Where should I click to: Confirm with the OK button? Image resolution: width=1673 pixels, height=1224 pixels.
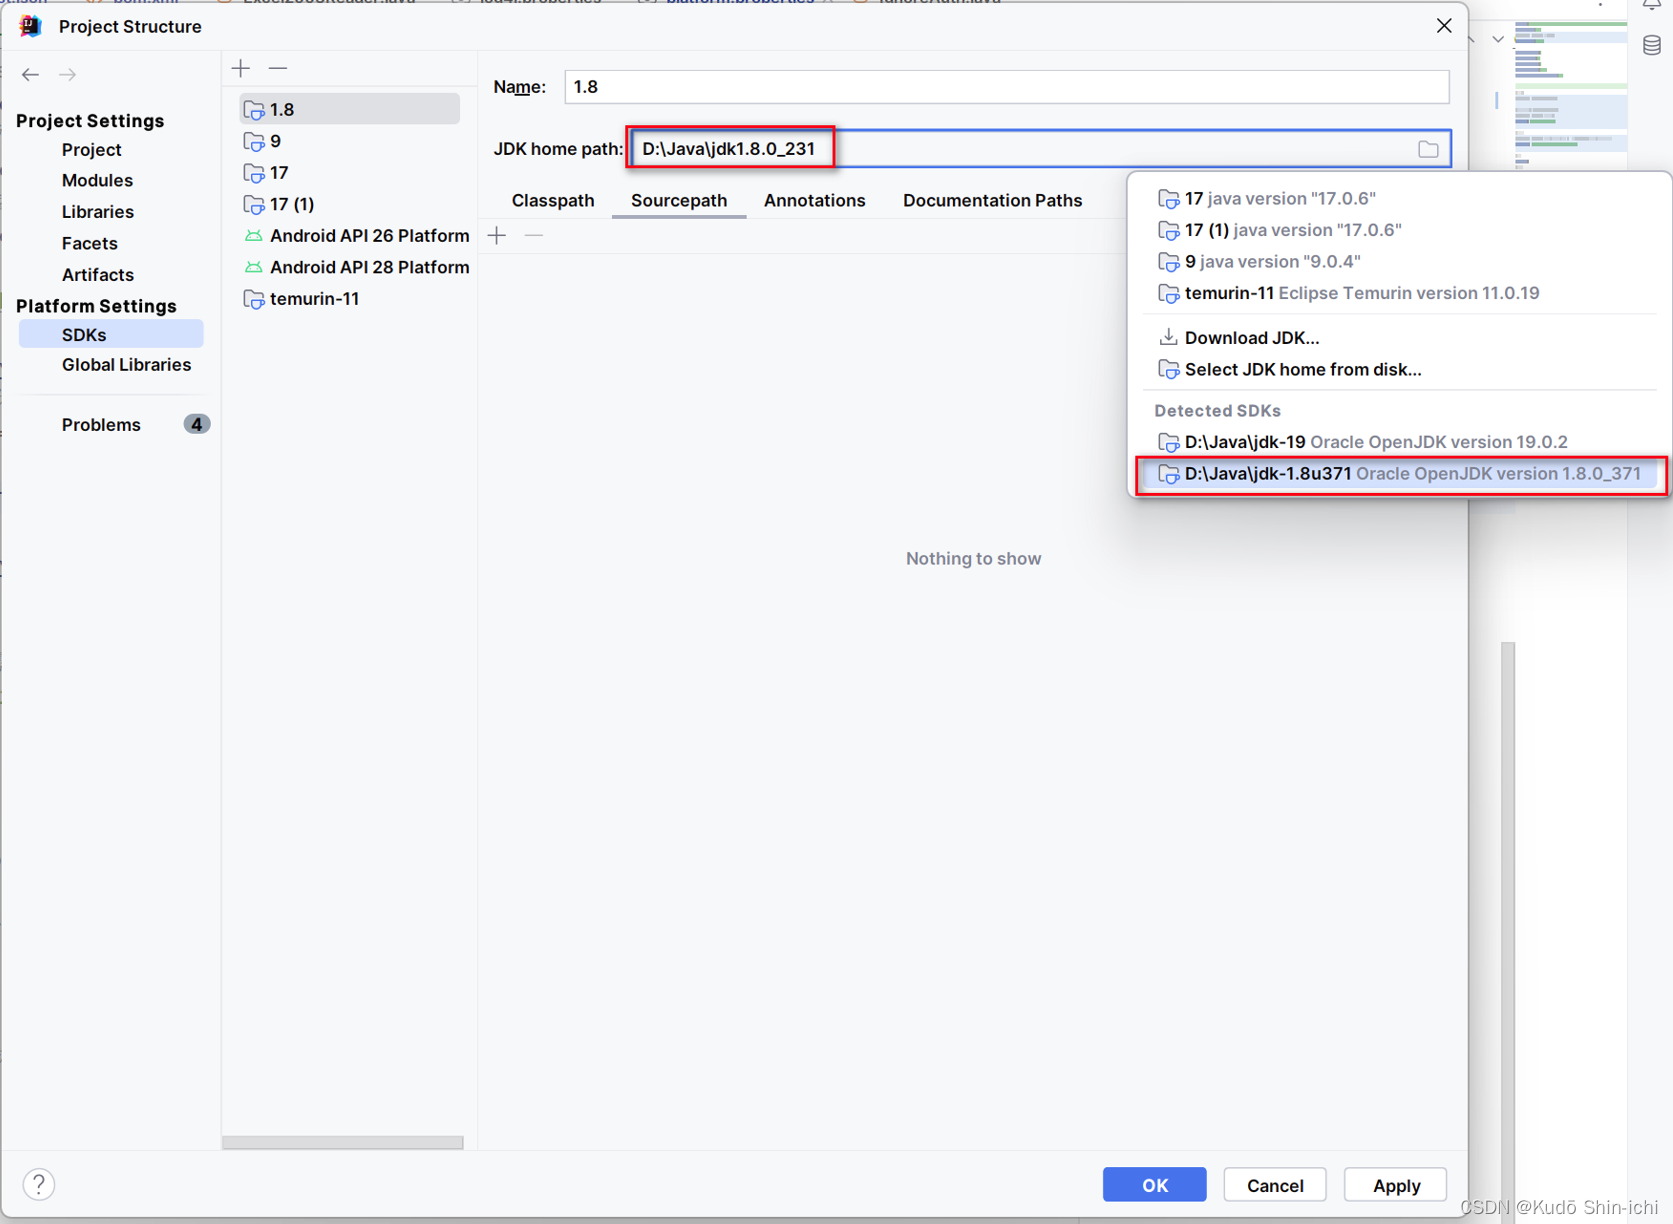1155,1185
